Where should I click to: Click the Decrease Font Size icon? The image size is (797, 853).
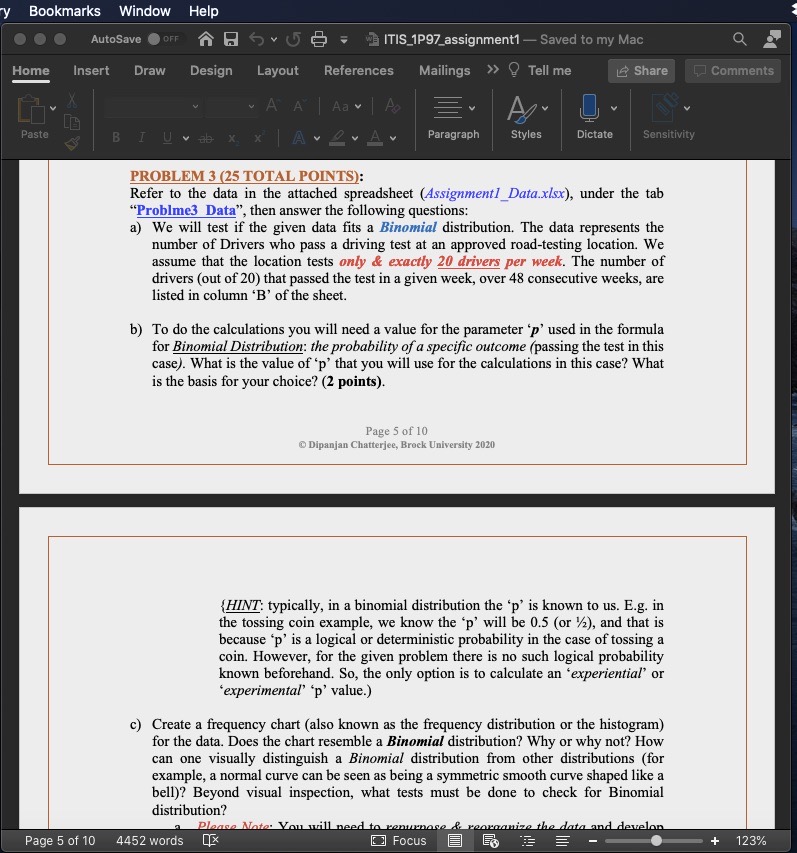point(299,106)
